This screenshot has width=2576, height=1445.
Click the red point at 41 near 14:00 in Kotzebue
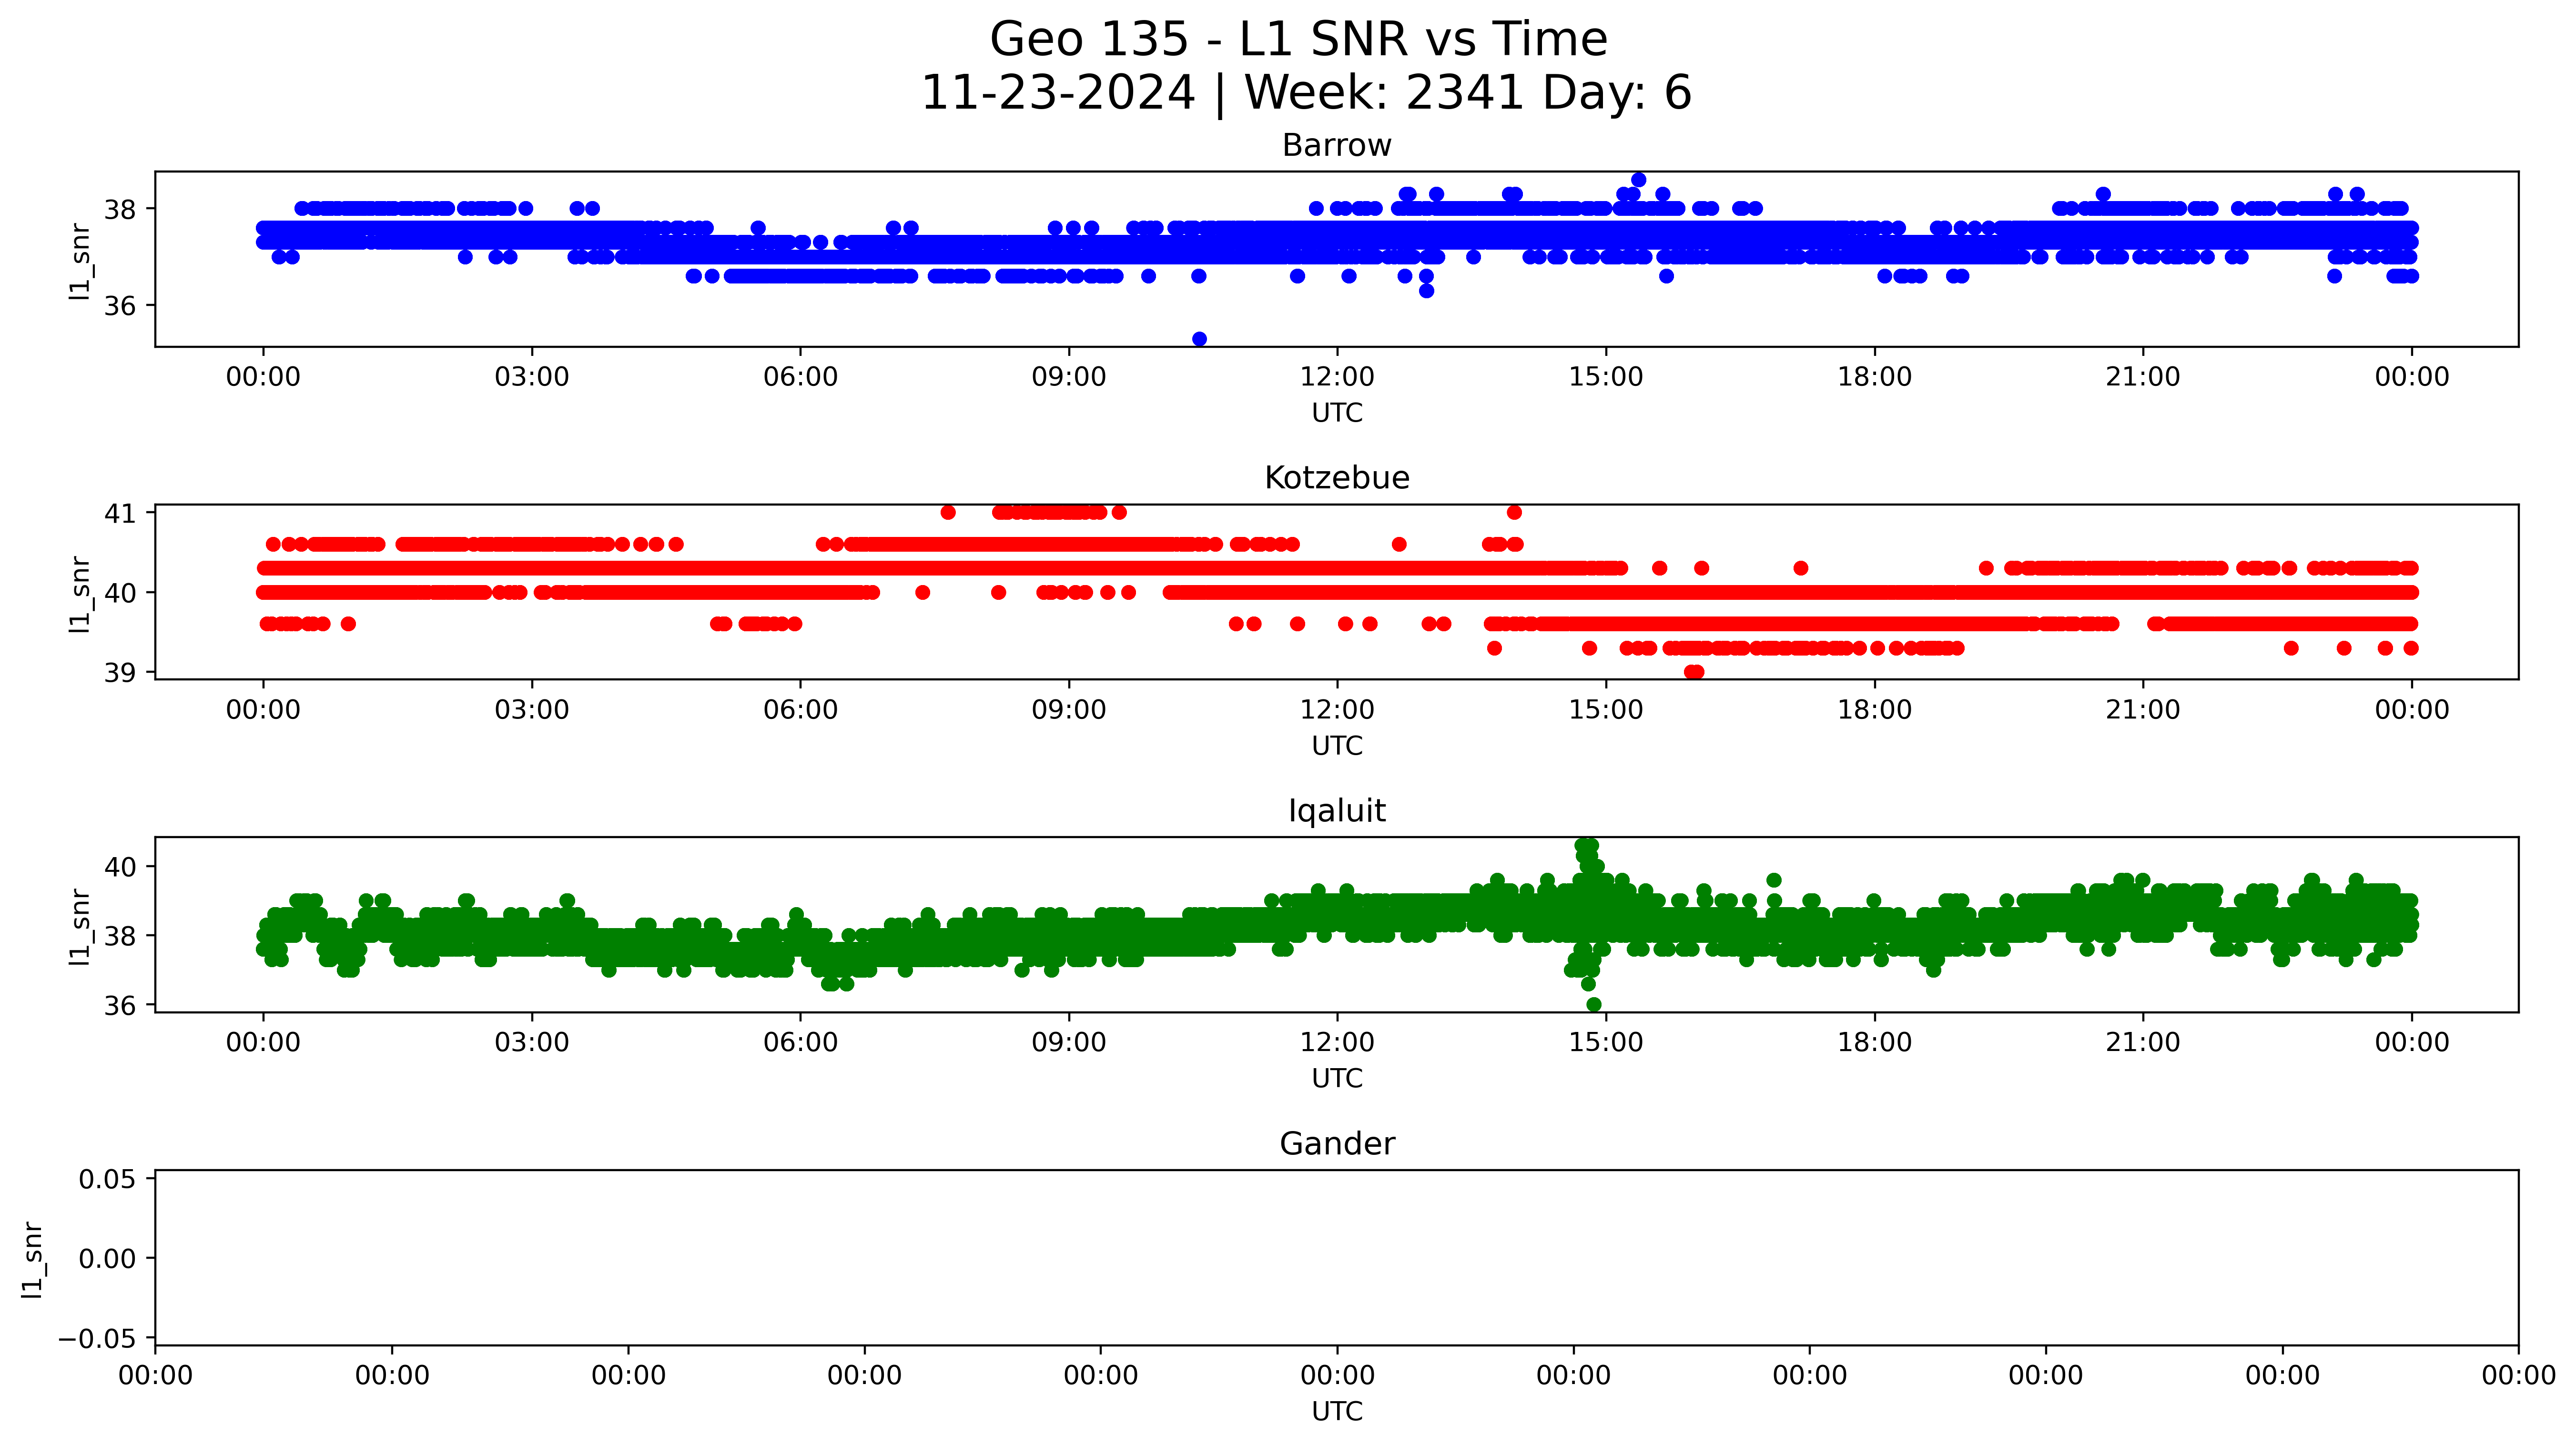pyautogui.click(x=1514, y=513)
